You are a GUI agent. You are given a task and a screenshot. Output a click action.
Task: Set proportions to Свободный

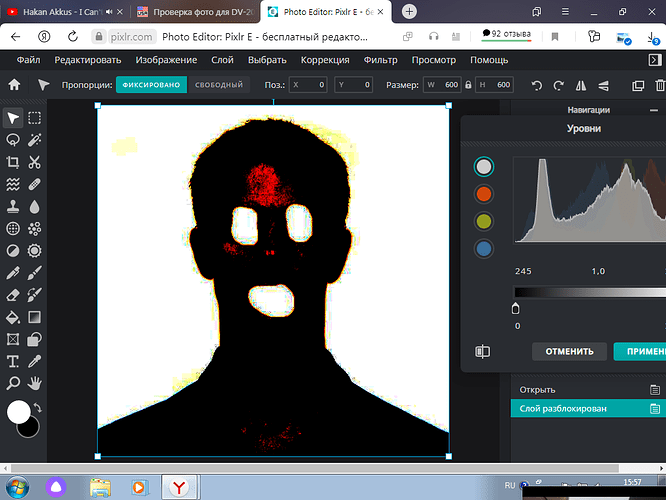pyautogui.click(x=219, y=85)
